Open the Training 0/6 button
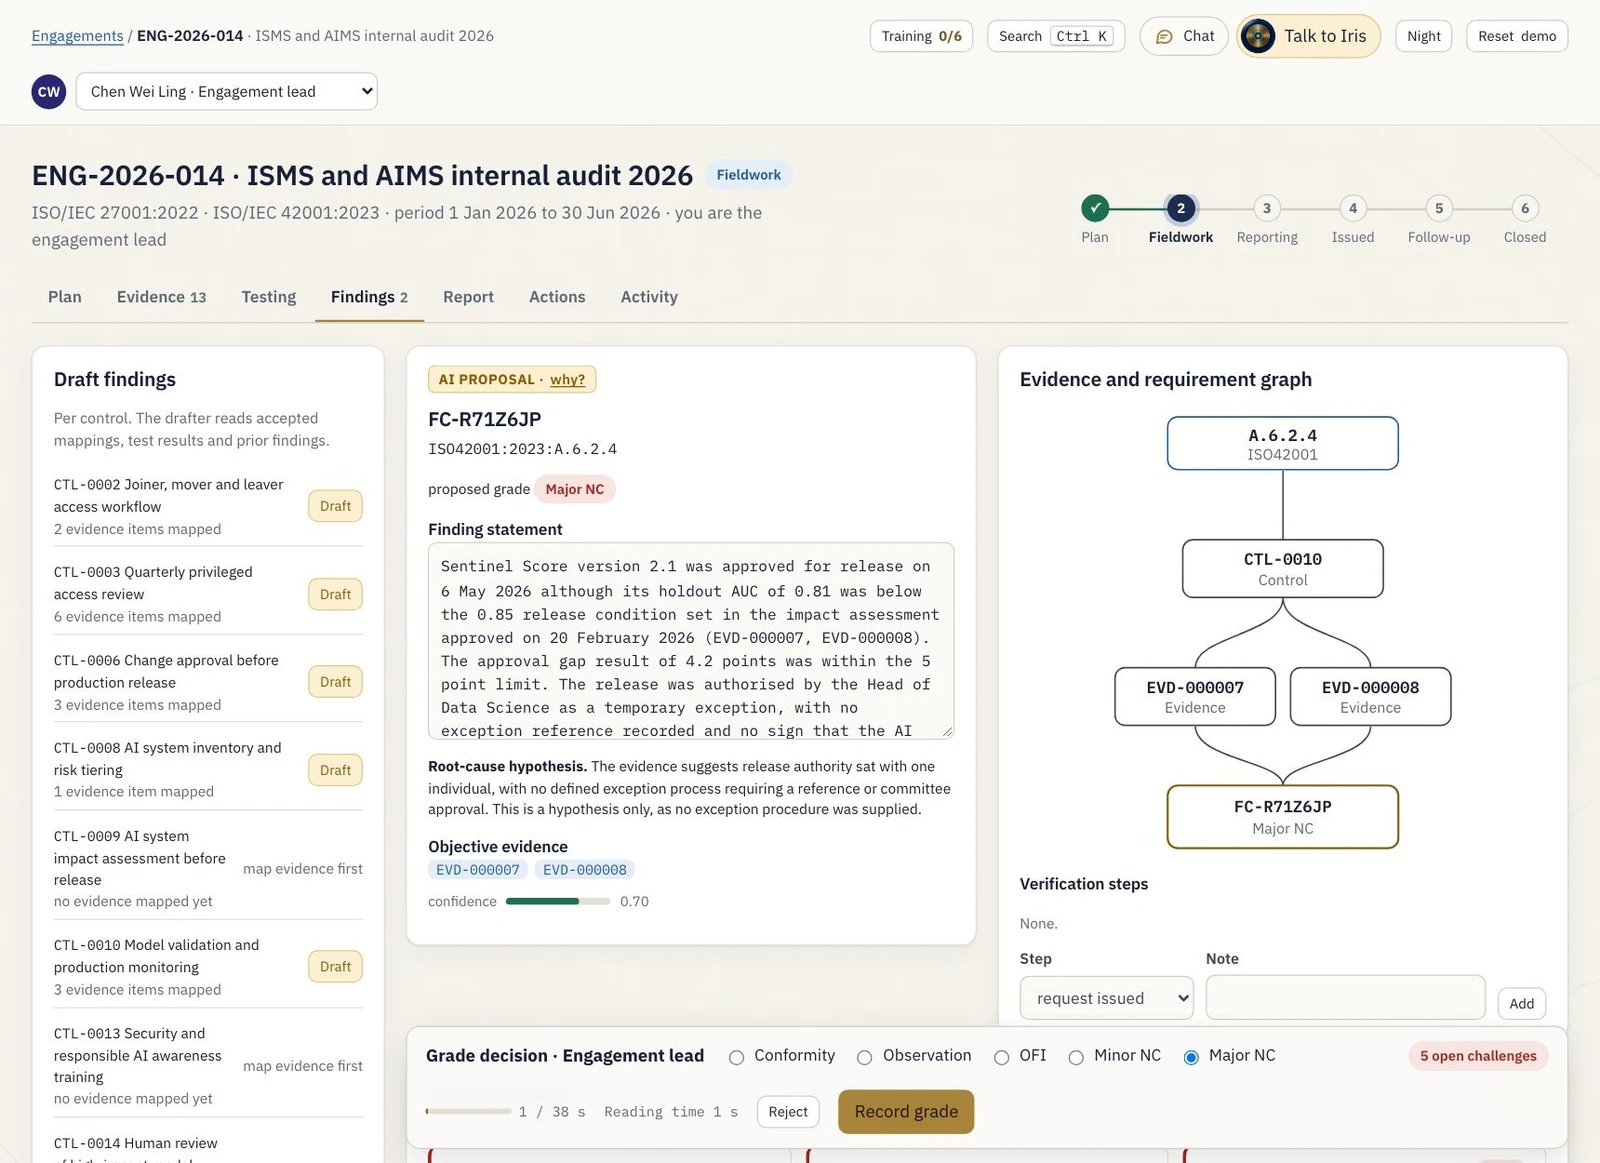 pyautogui.click(x=921, y=36)
